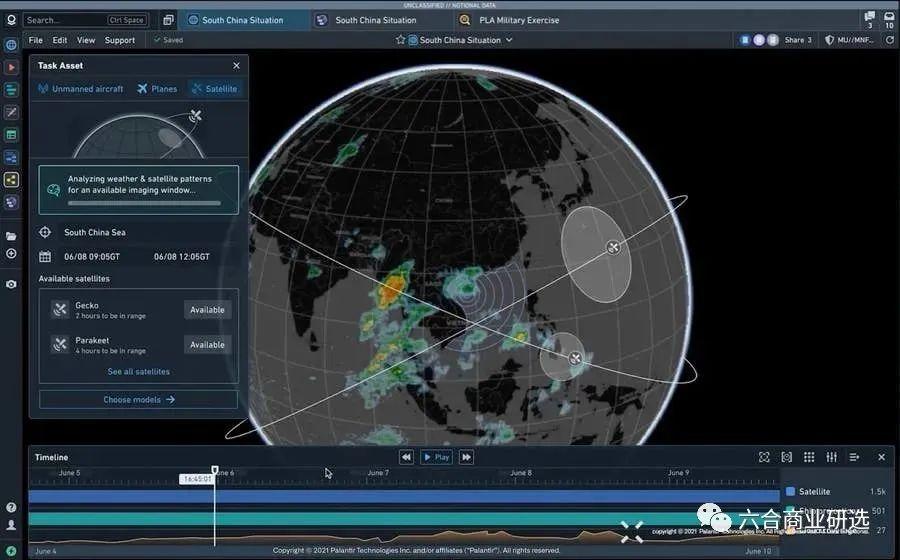Fast-forward the timeline playback

[x=467, y=457]
